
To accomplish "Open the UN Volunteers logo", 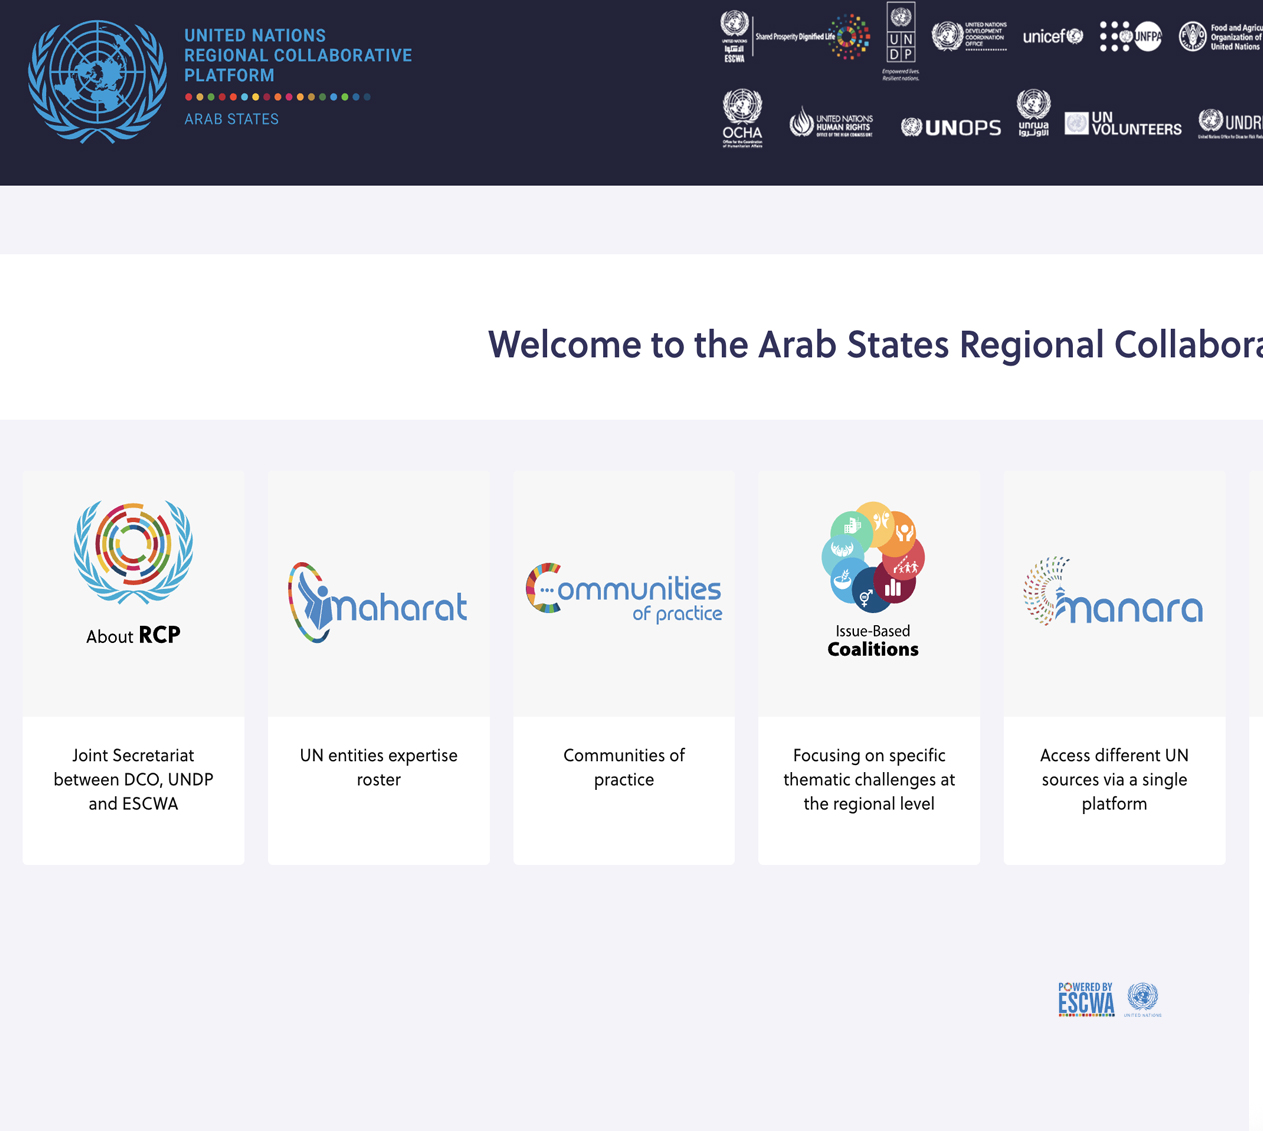I will pyautogui.click(x=1122, y=123).
